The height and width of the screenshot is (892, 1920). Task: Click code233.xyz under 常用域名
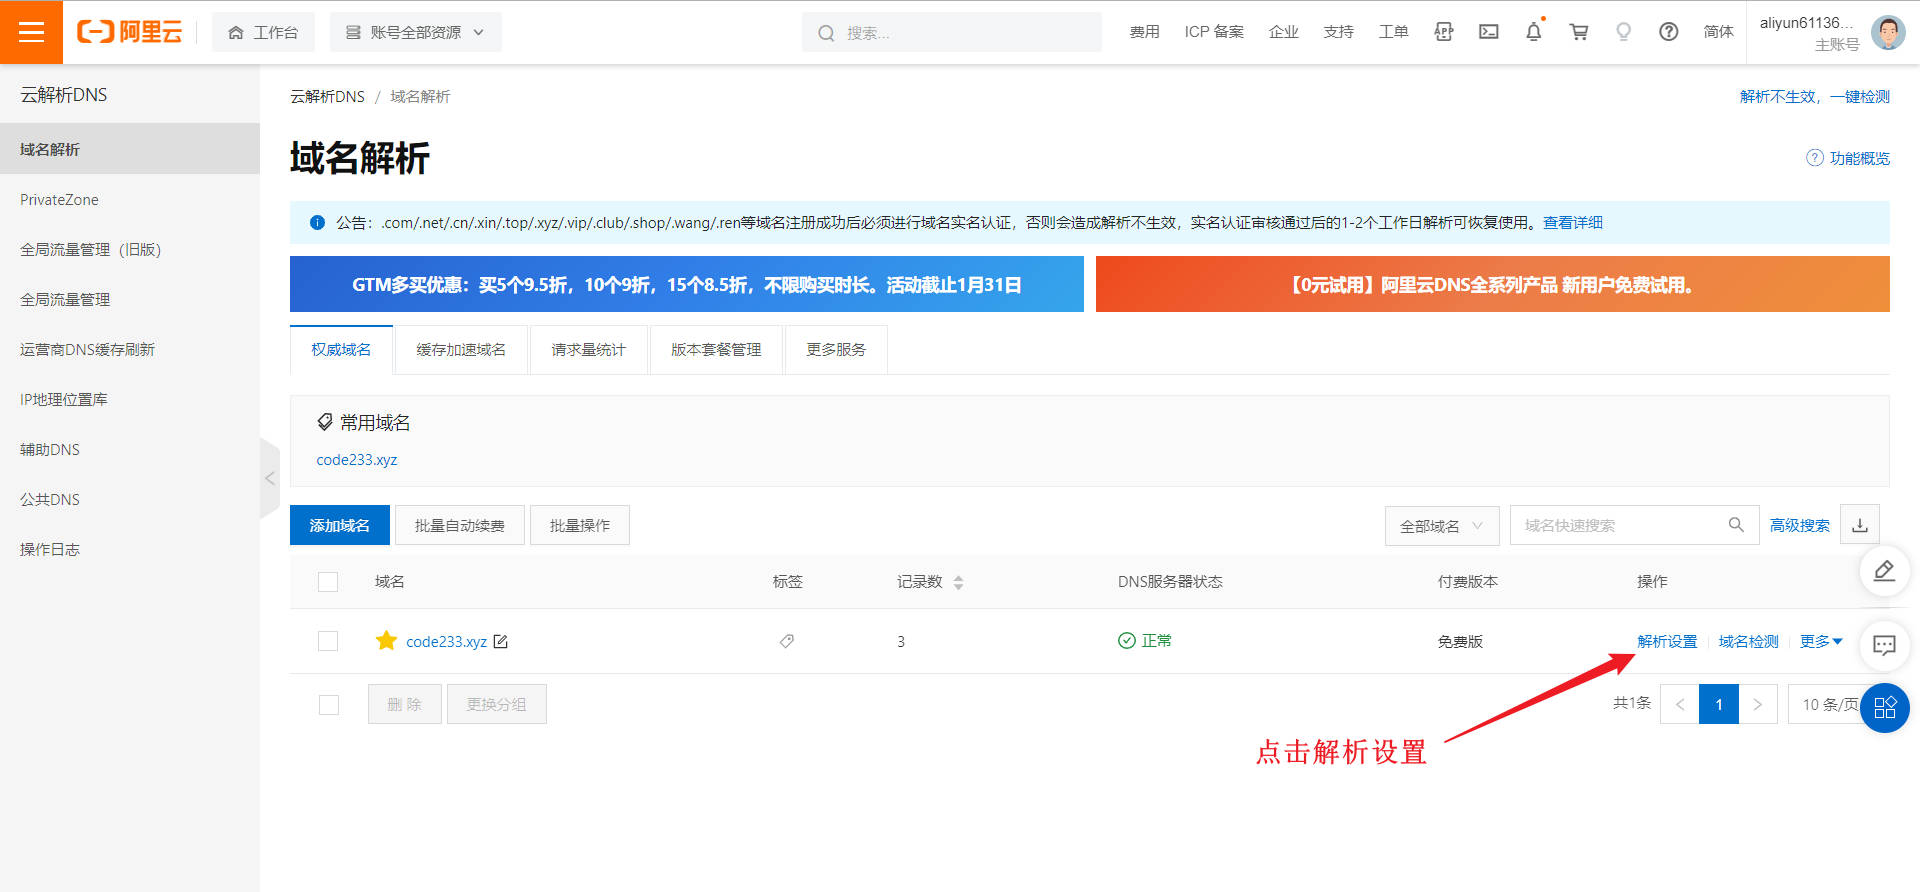pos(357,460)
